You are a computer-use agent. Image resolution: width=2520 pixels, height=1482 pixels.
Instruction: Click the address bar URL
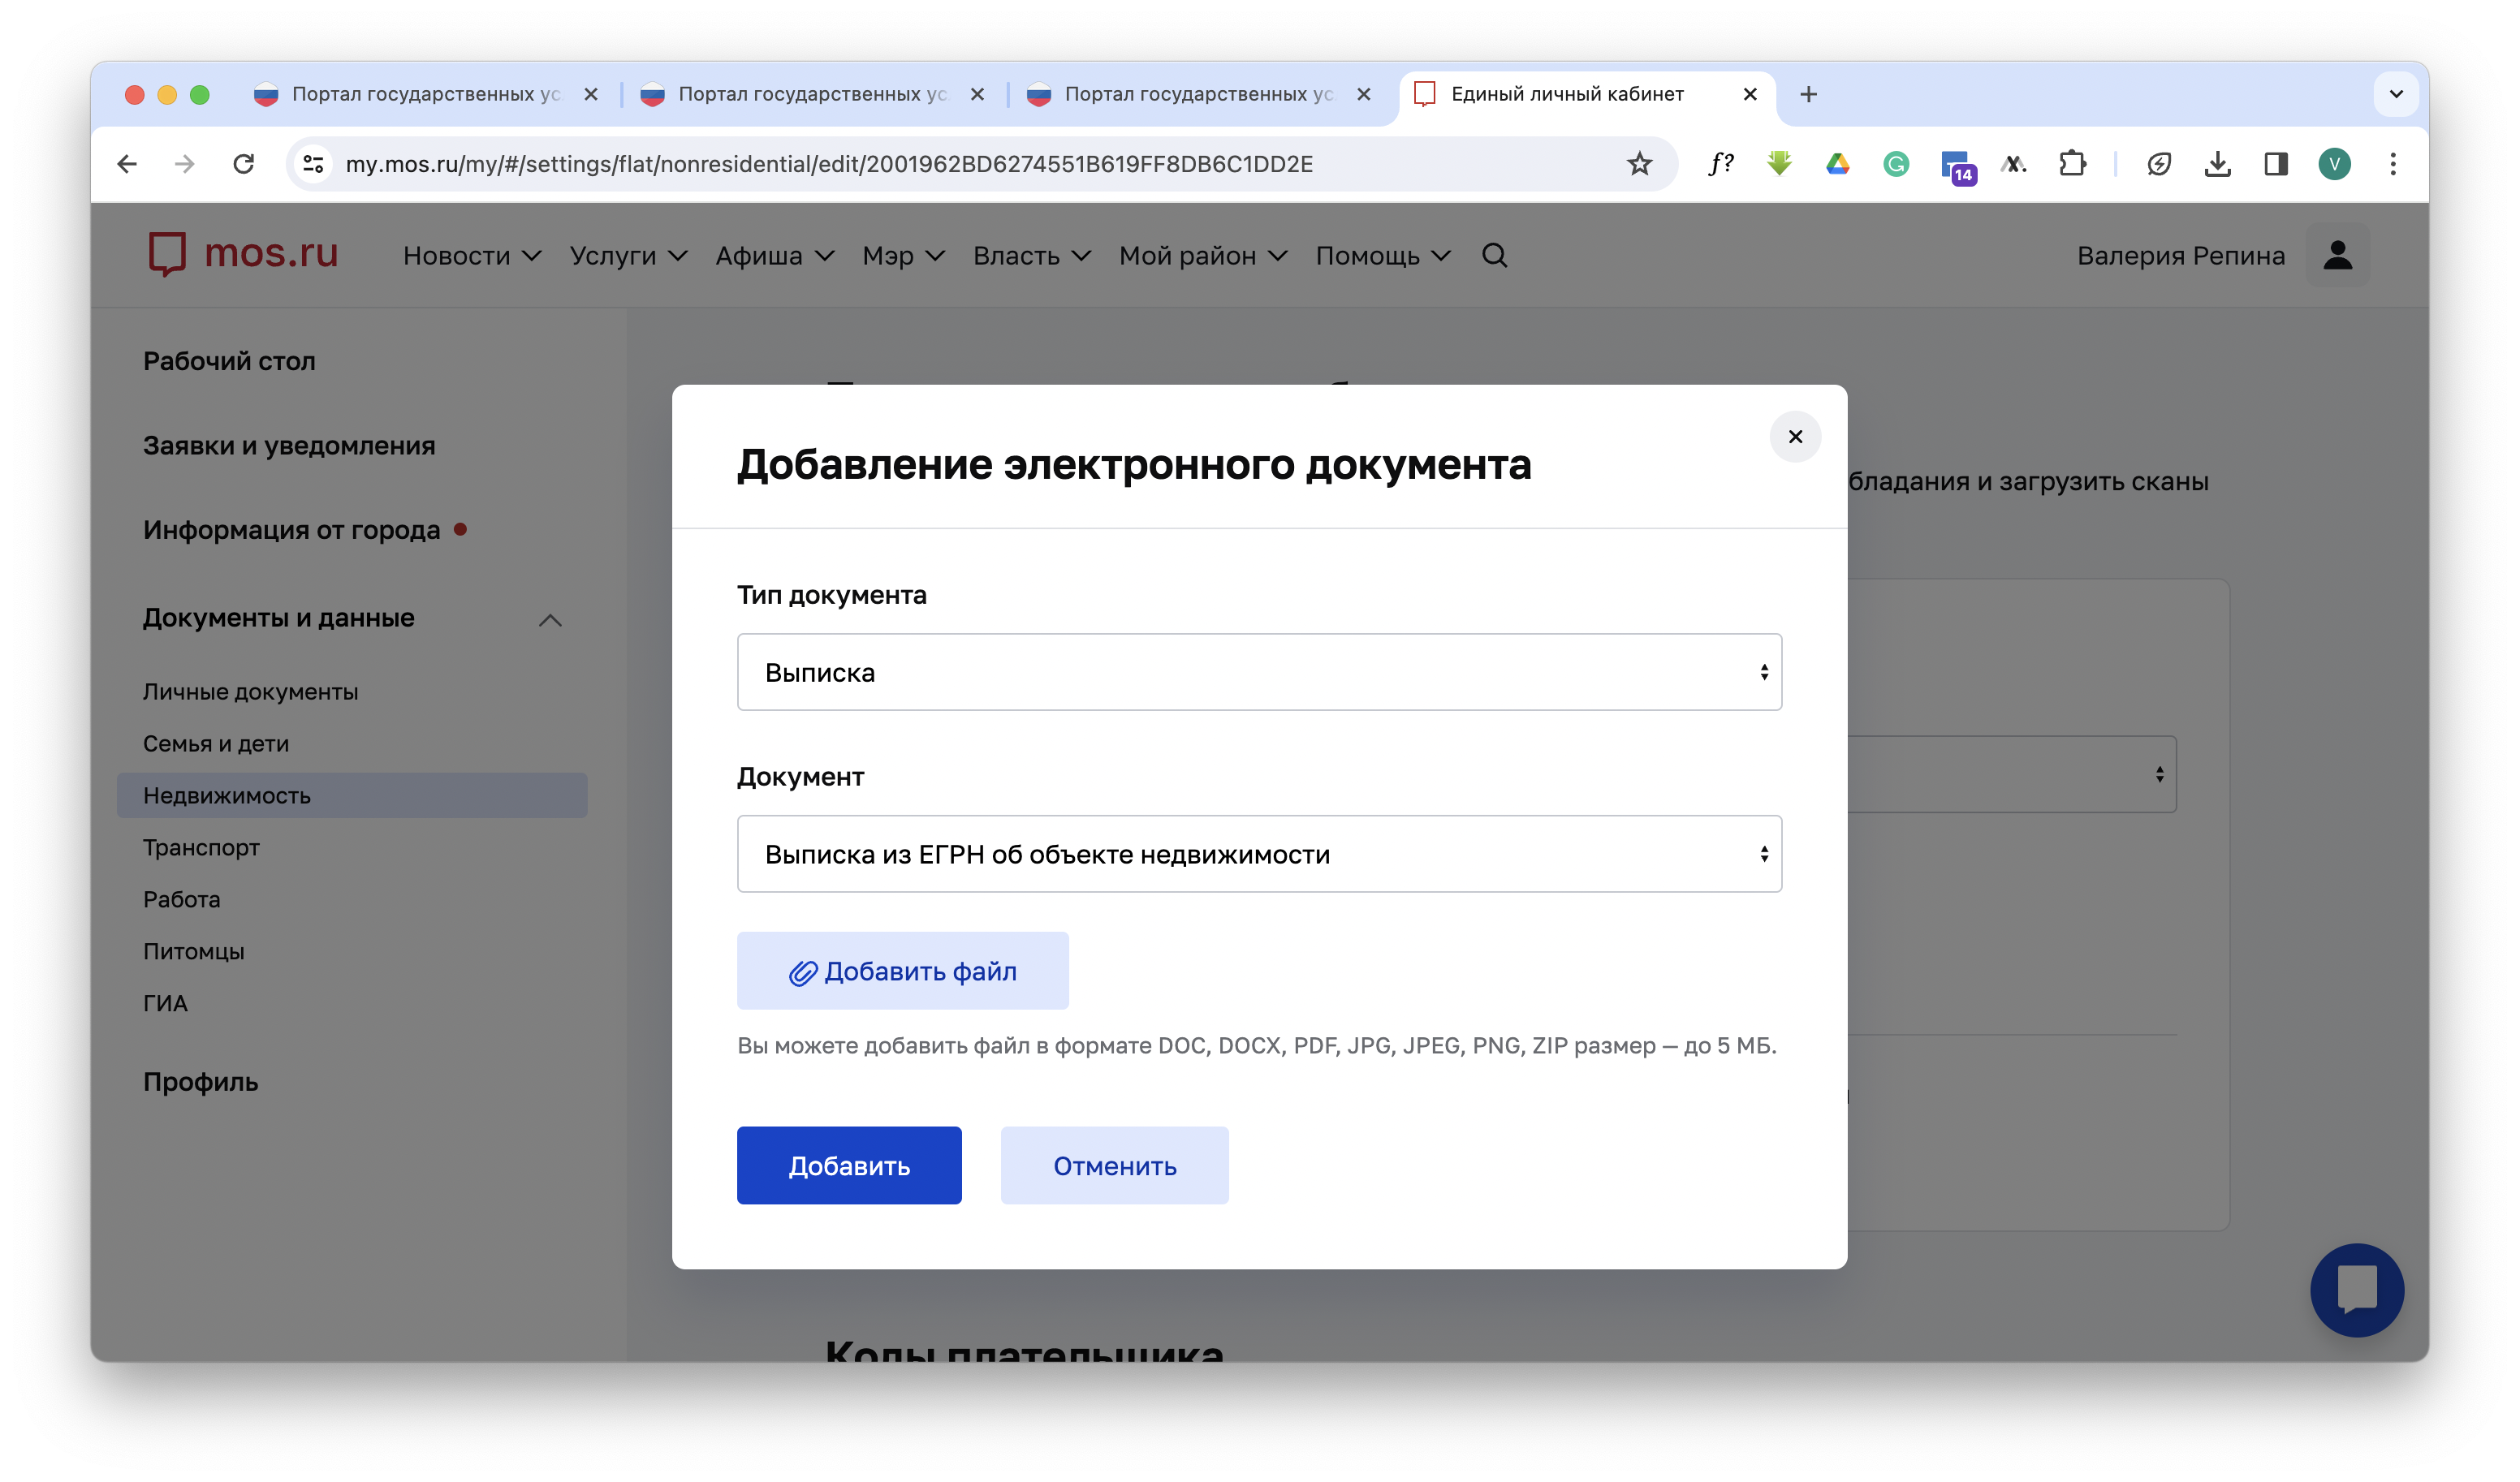[x=829, y=164]
